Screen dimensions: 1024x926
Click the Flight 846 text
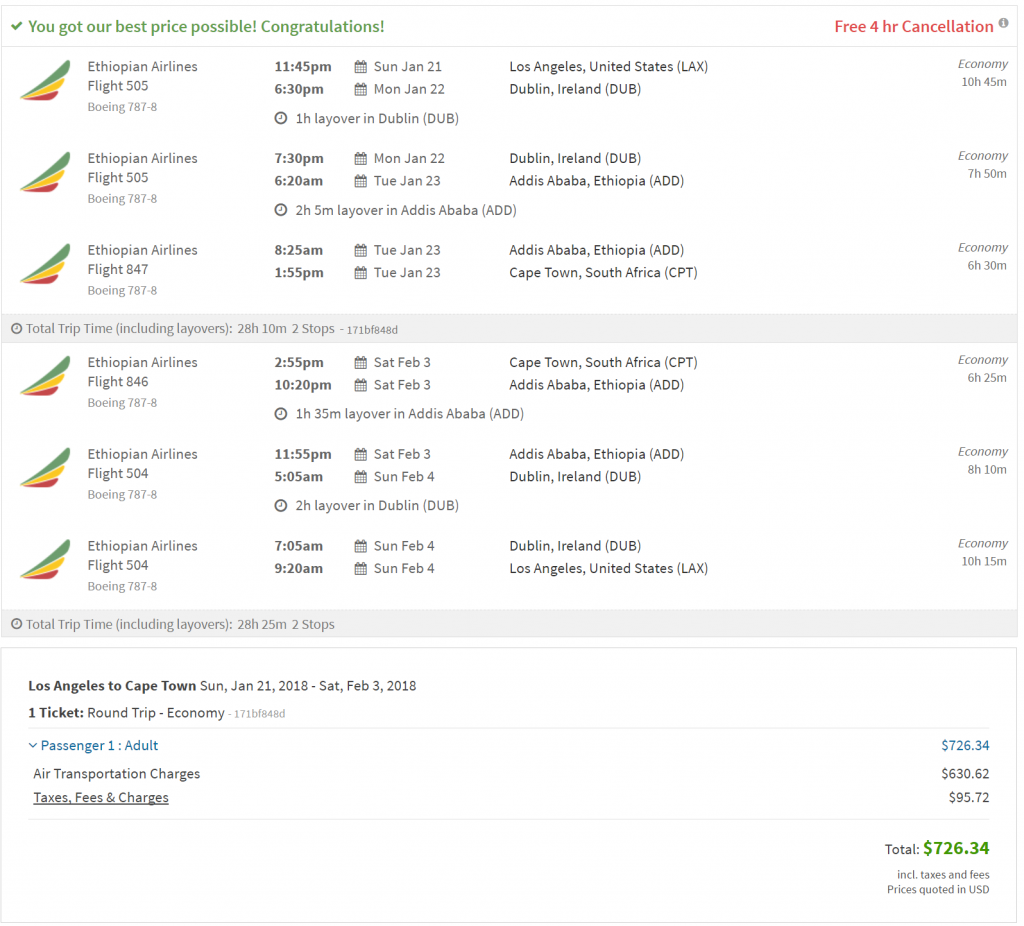coord(118,382)
